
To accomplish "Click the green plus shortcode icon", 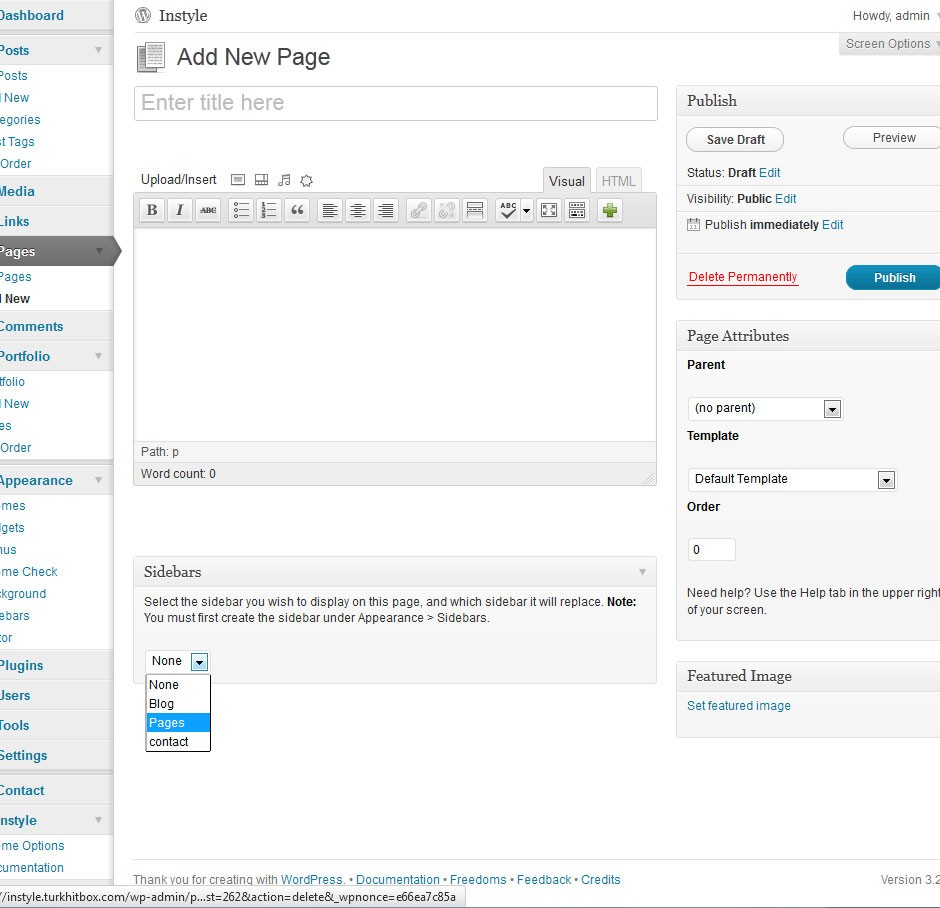I will point(610,210).
